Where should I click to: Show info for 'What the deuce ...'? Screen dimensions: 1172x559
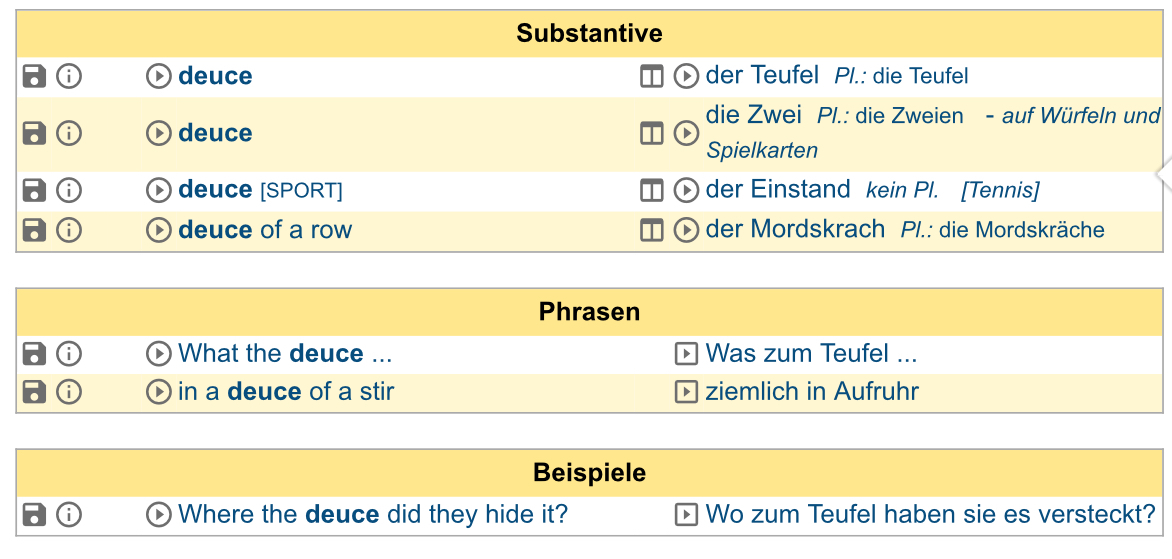click(69, 353)
